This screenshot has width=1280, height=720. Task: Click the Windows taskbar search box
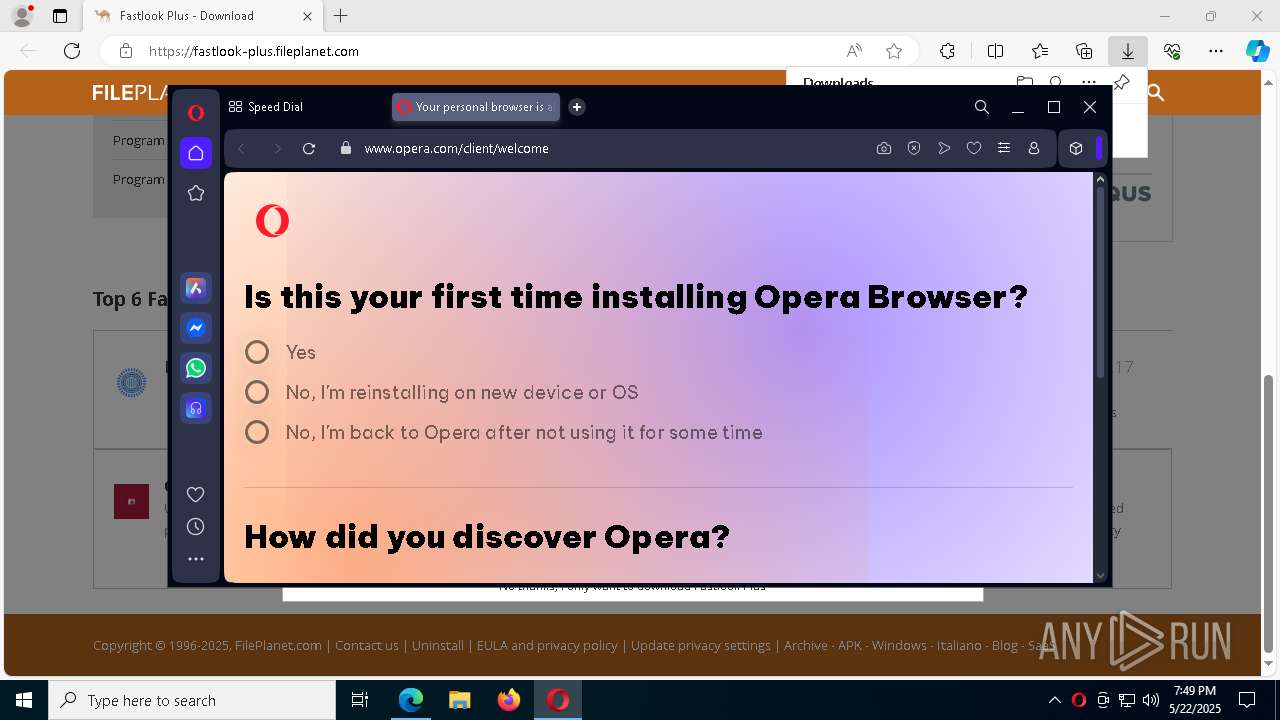(x=192, y=700)
